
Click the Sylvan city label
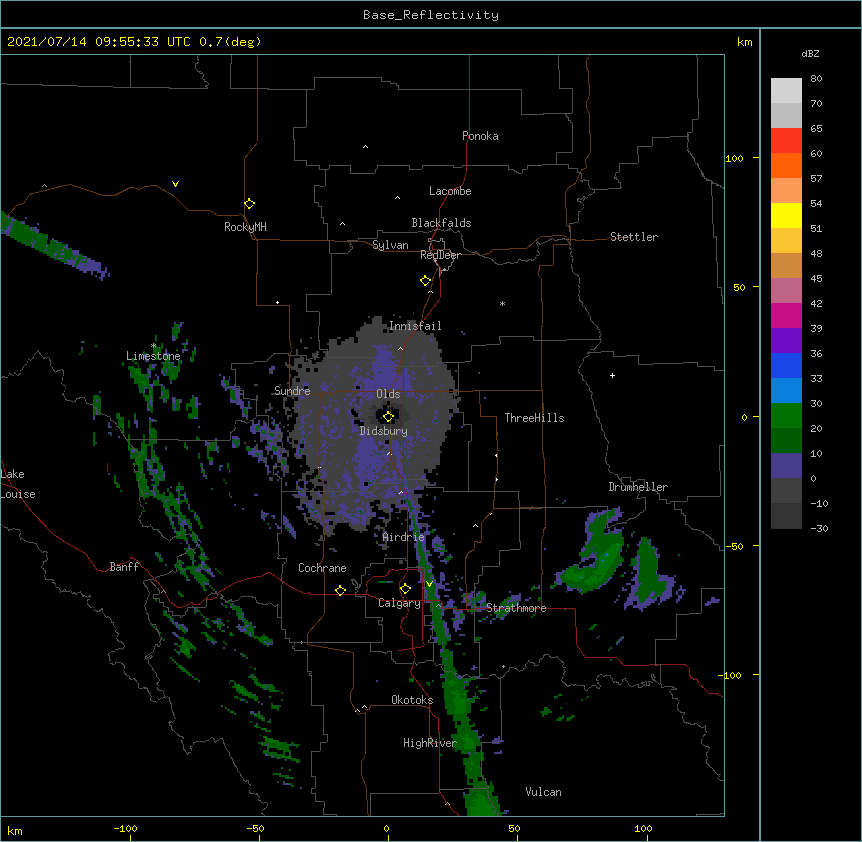coord(390,245)
